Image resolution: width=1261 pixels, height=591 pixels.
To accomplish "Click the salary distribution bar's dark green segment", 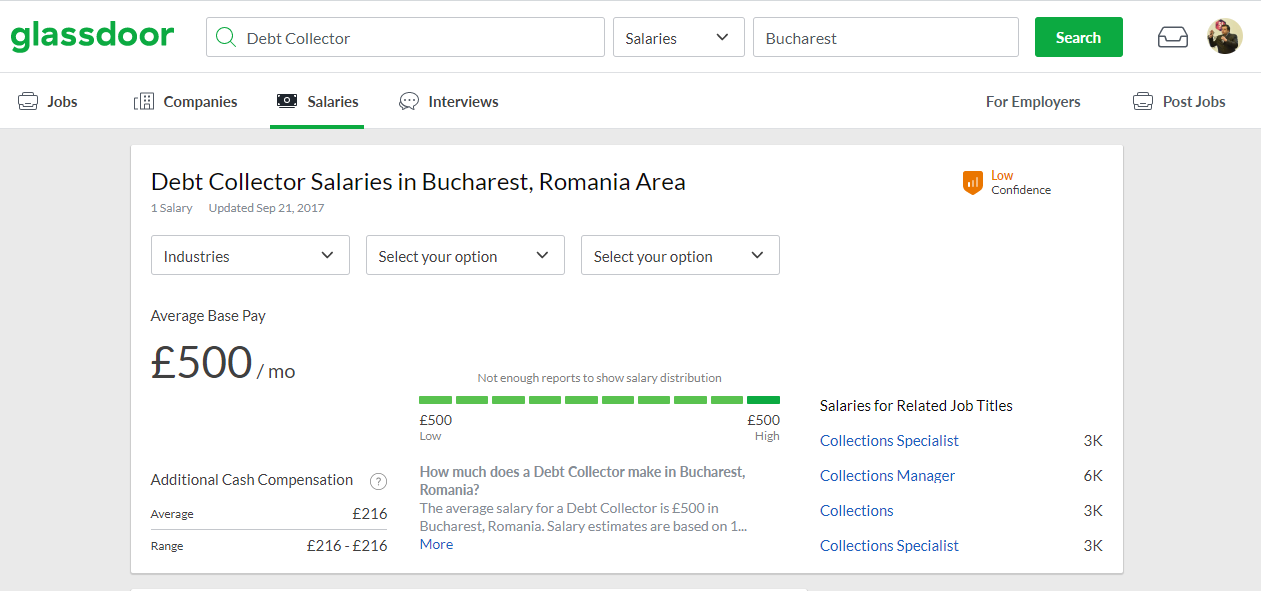I will click(763, 400).
